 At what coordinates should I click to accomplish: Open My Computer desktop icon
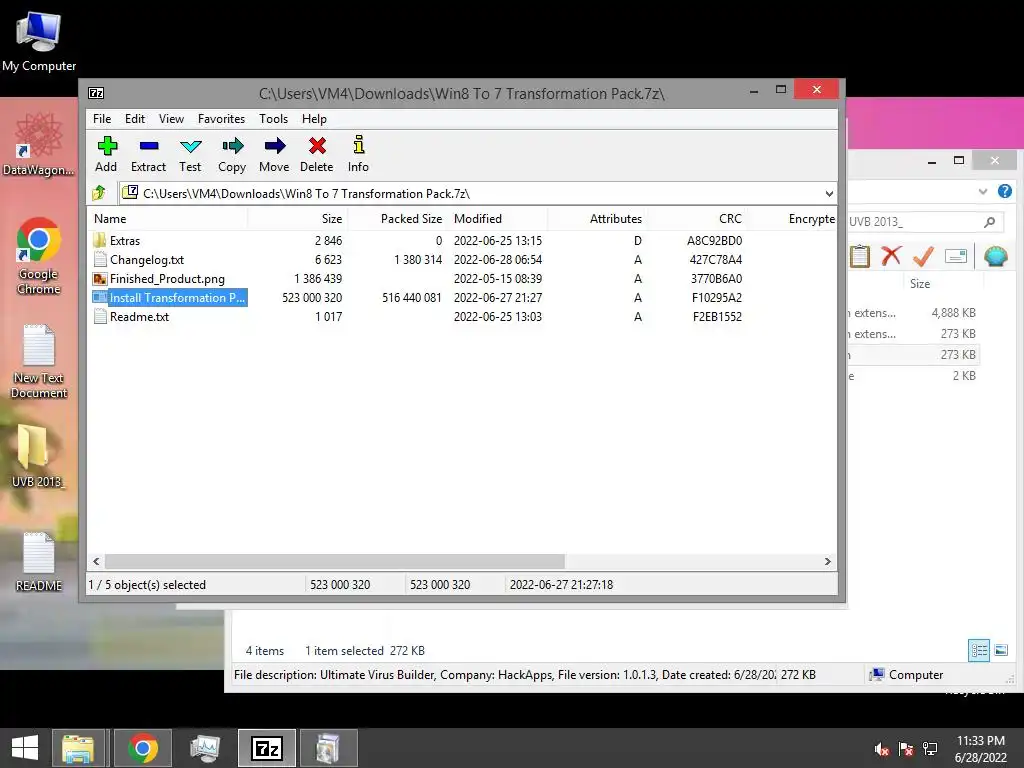[39, 40]
